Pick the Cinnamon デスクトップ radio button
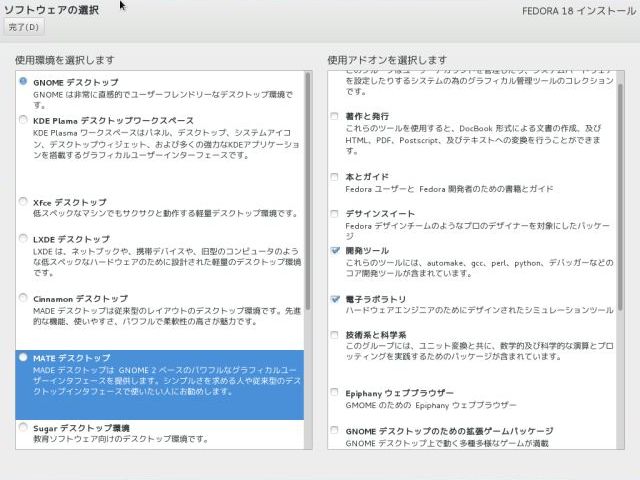Screen dimensions: 640x480 (x=23, y=298)
